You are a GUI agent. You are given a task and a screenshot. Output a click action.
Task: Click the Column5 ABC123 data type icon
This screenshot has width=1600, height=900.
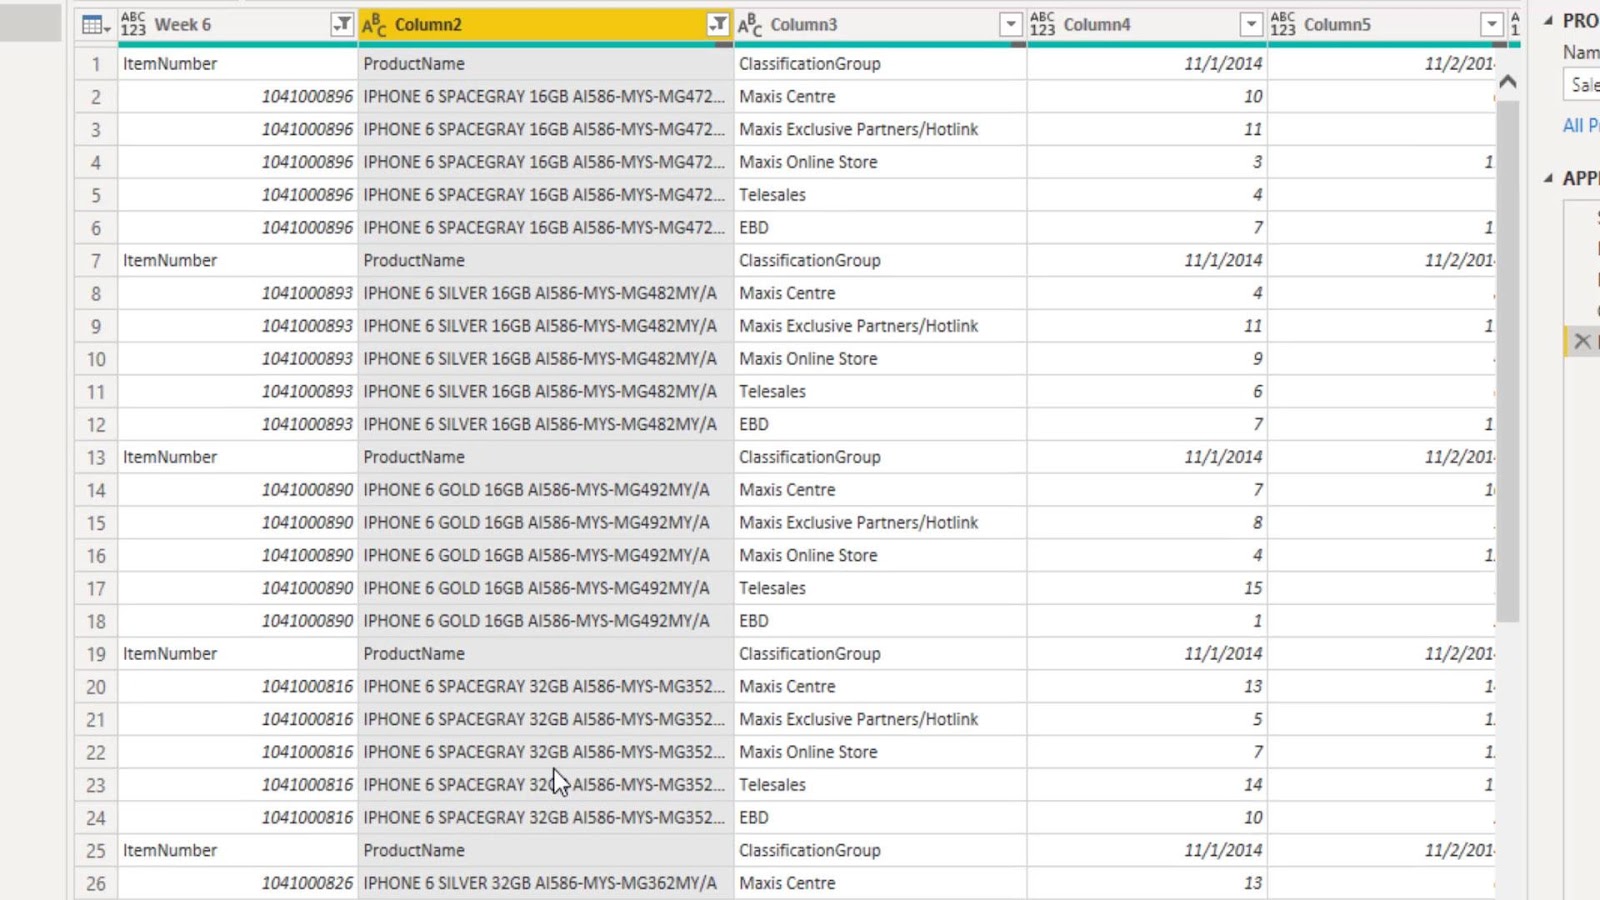pyautogui.click(x=1283, y=25)
